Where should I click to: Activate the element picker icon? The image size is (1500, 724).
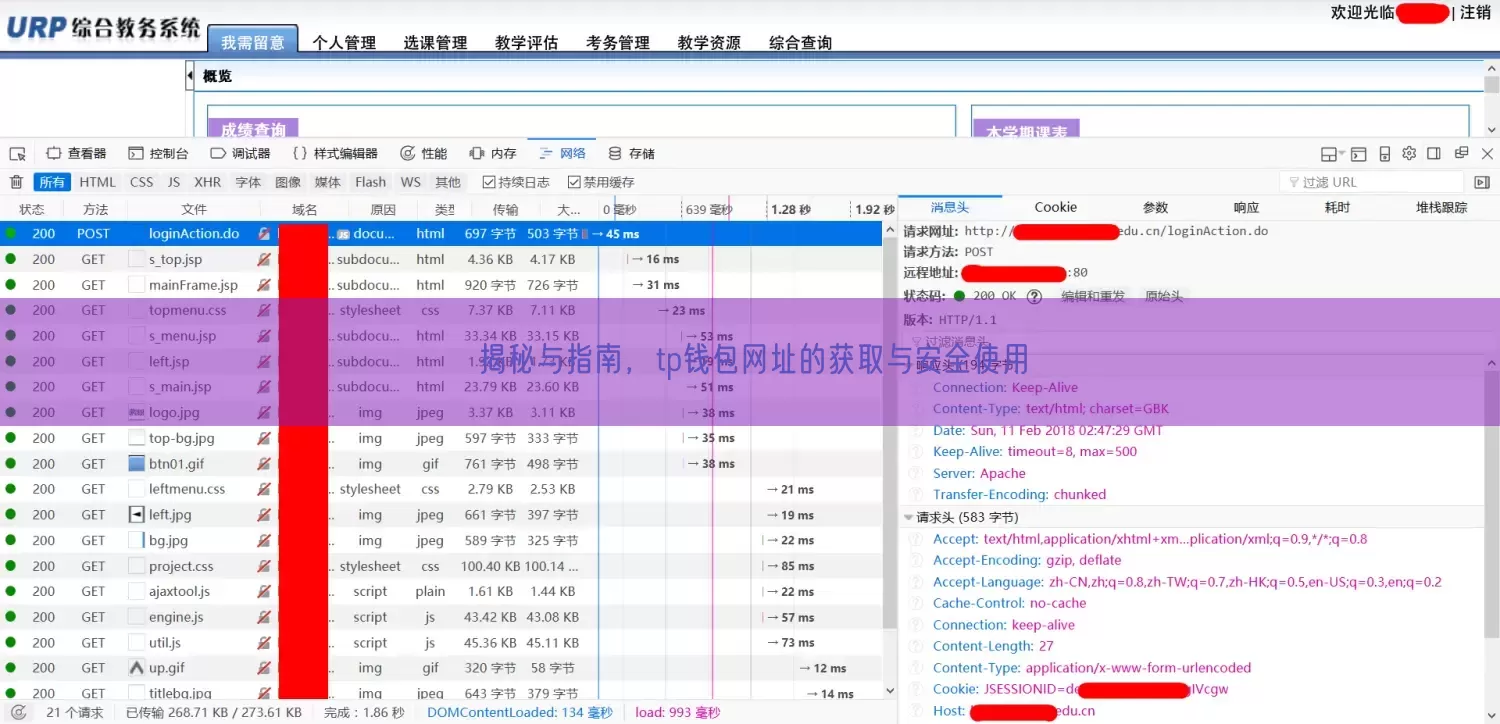click(17, 154)
